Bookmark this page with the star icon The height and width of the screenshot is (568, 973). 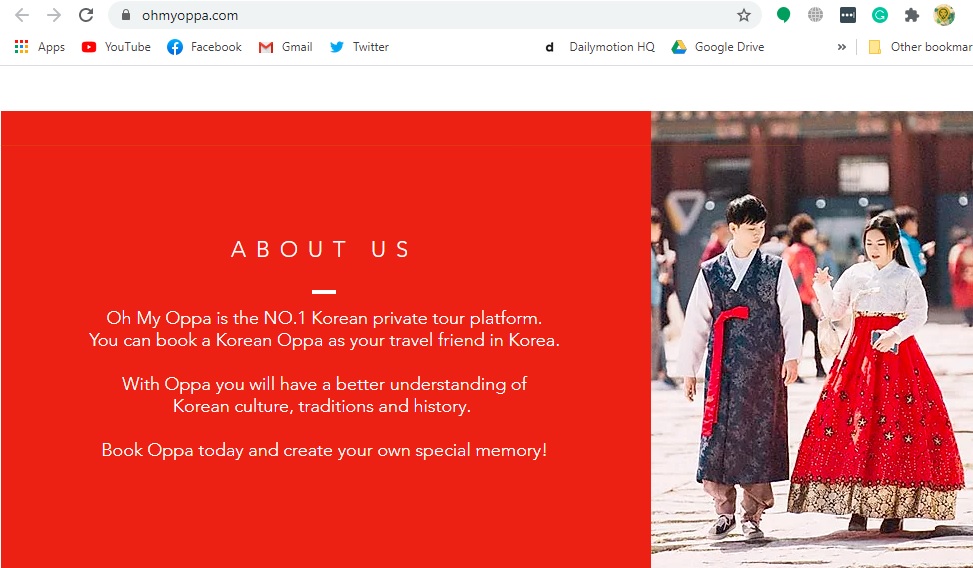743,16
